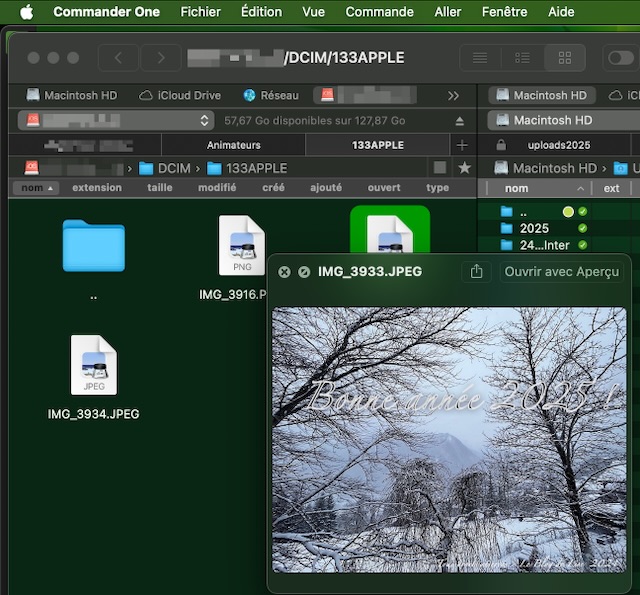This screenshot has width=640, height=595.
Task: Expand hidden drives with double chevron
Action: (x=453, y=96)
